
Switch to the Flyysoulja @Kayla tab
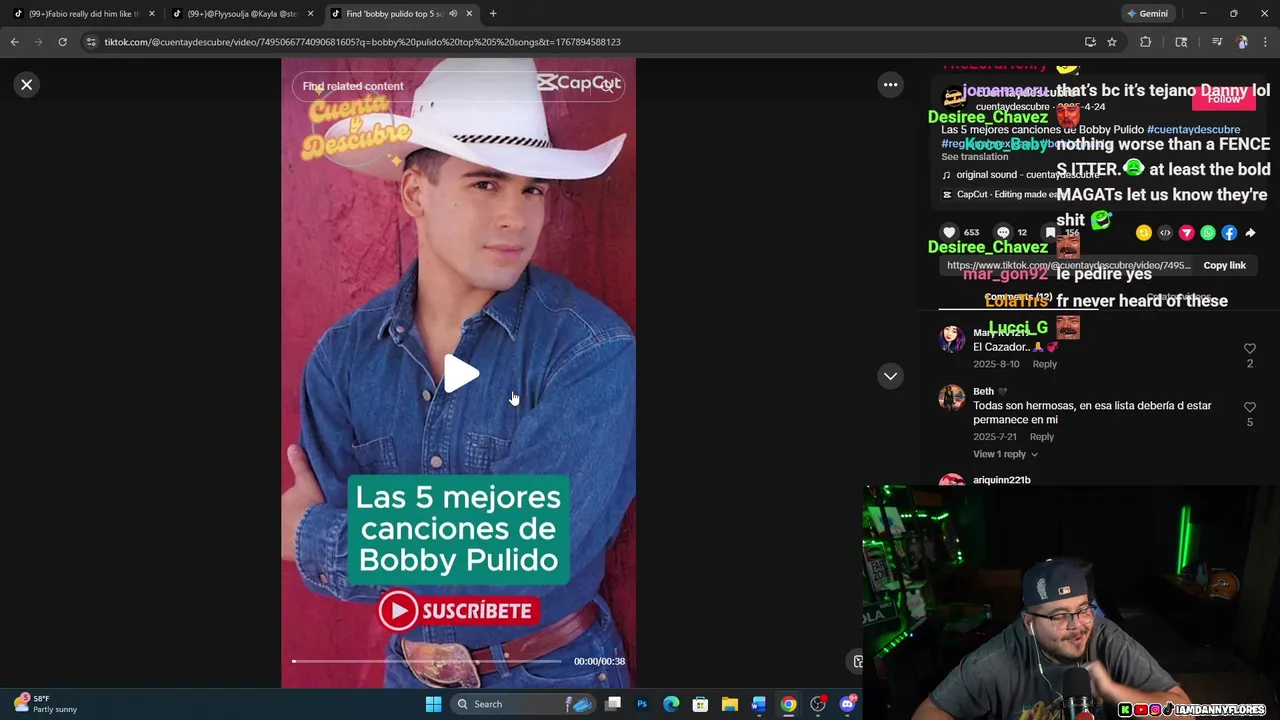(241, 14)
